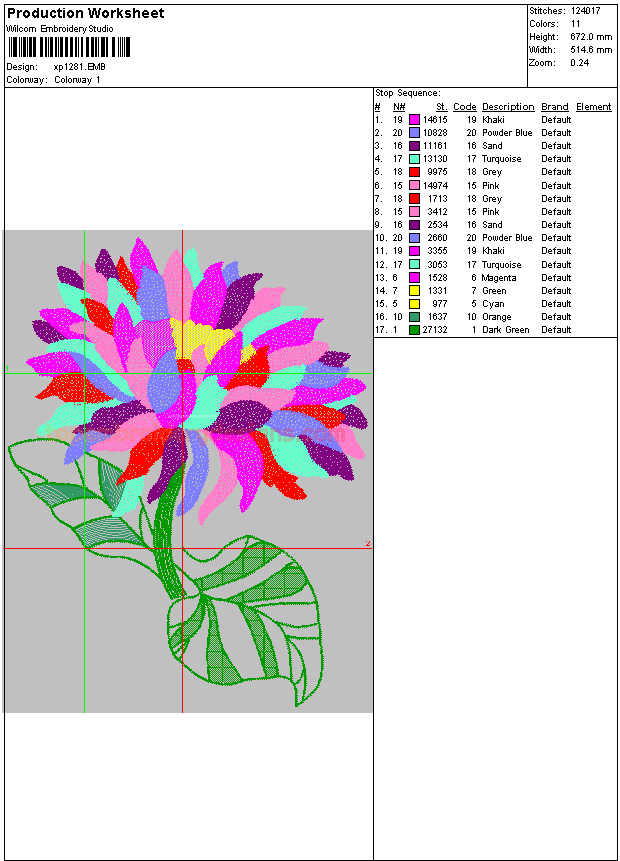Click the 'Colorway 1' value
620x861 pixels.
coord(77,80)
